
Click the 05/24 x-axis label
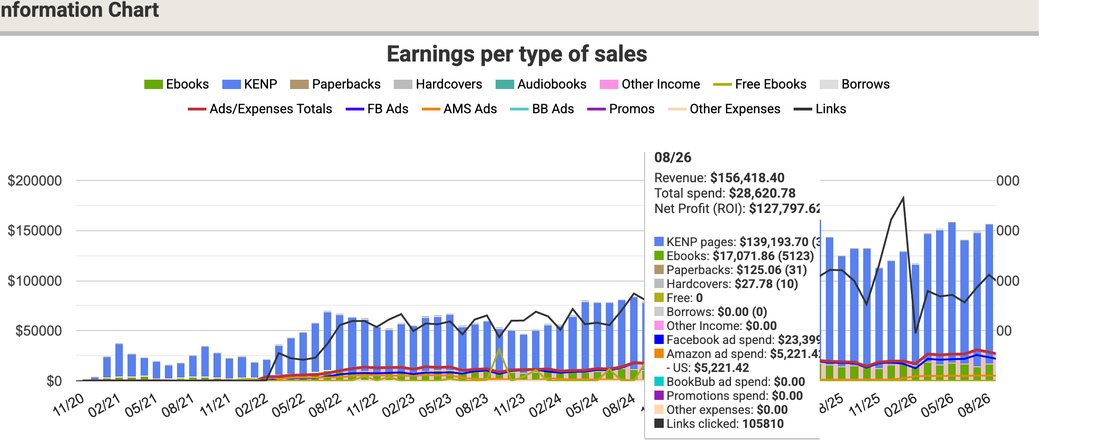click(x=583, y=403)
